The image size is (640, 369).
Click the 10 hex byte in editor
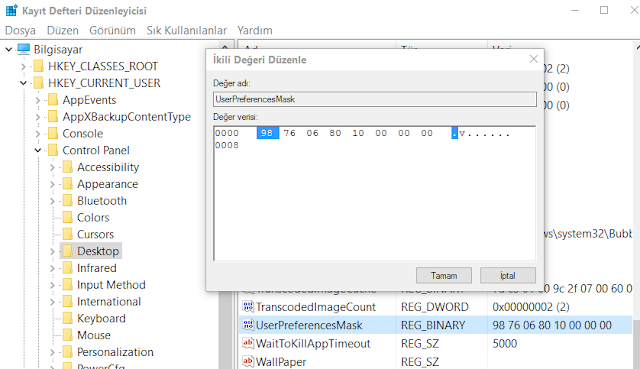click(358, 133)
